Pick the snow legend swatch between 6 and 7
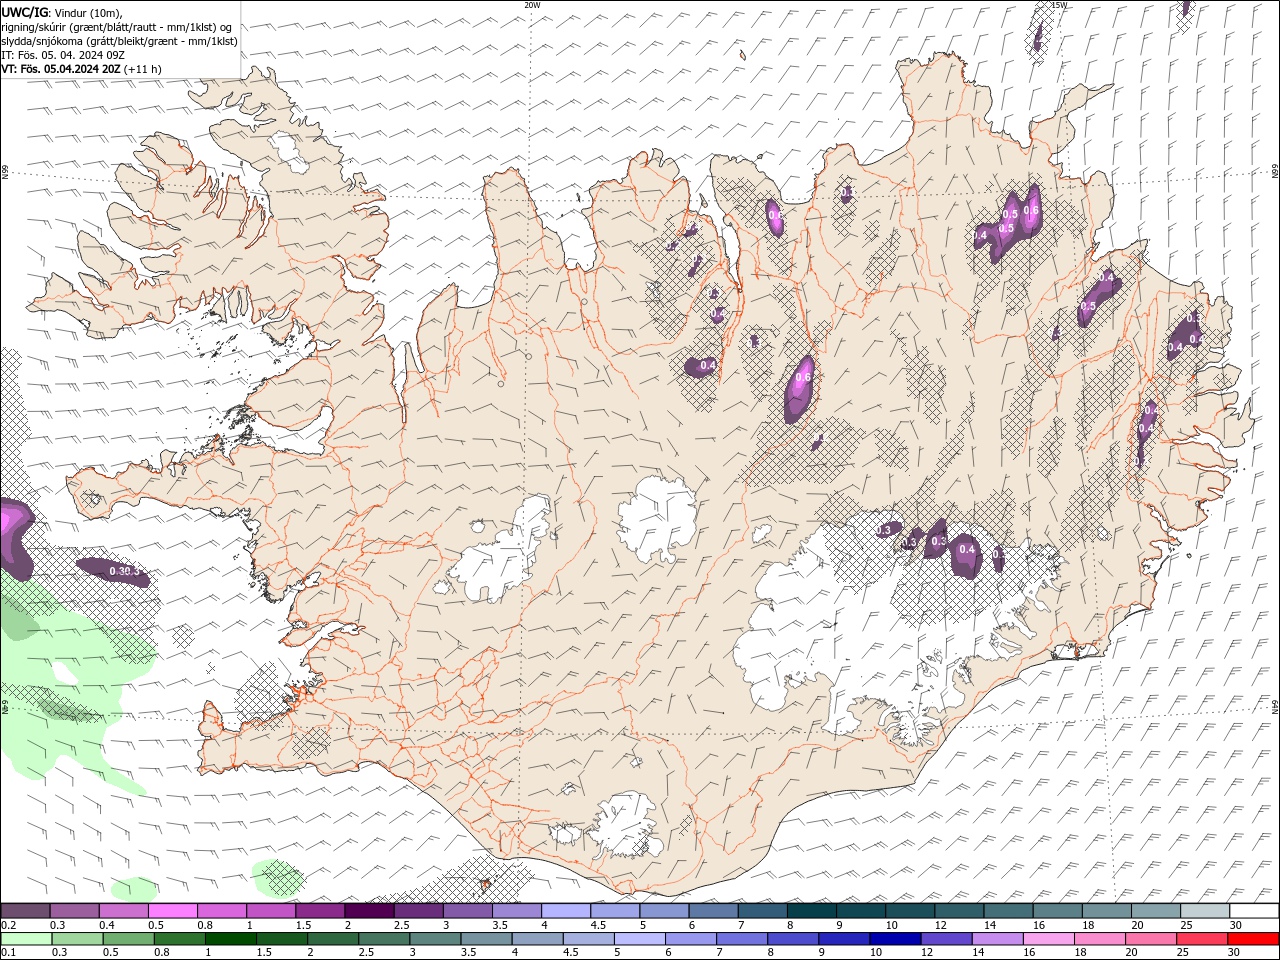 [712, 911]
